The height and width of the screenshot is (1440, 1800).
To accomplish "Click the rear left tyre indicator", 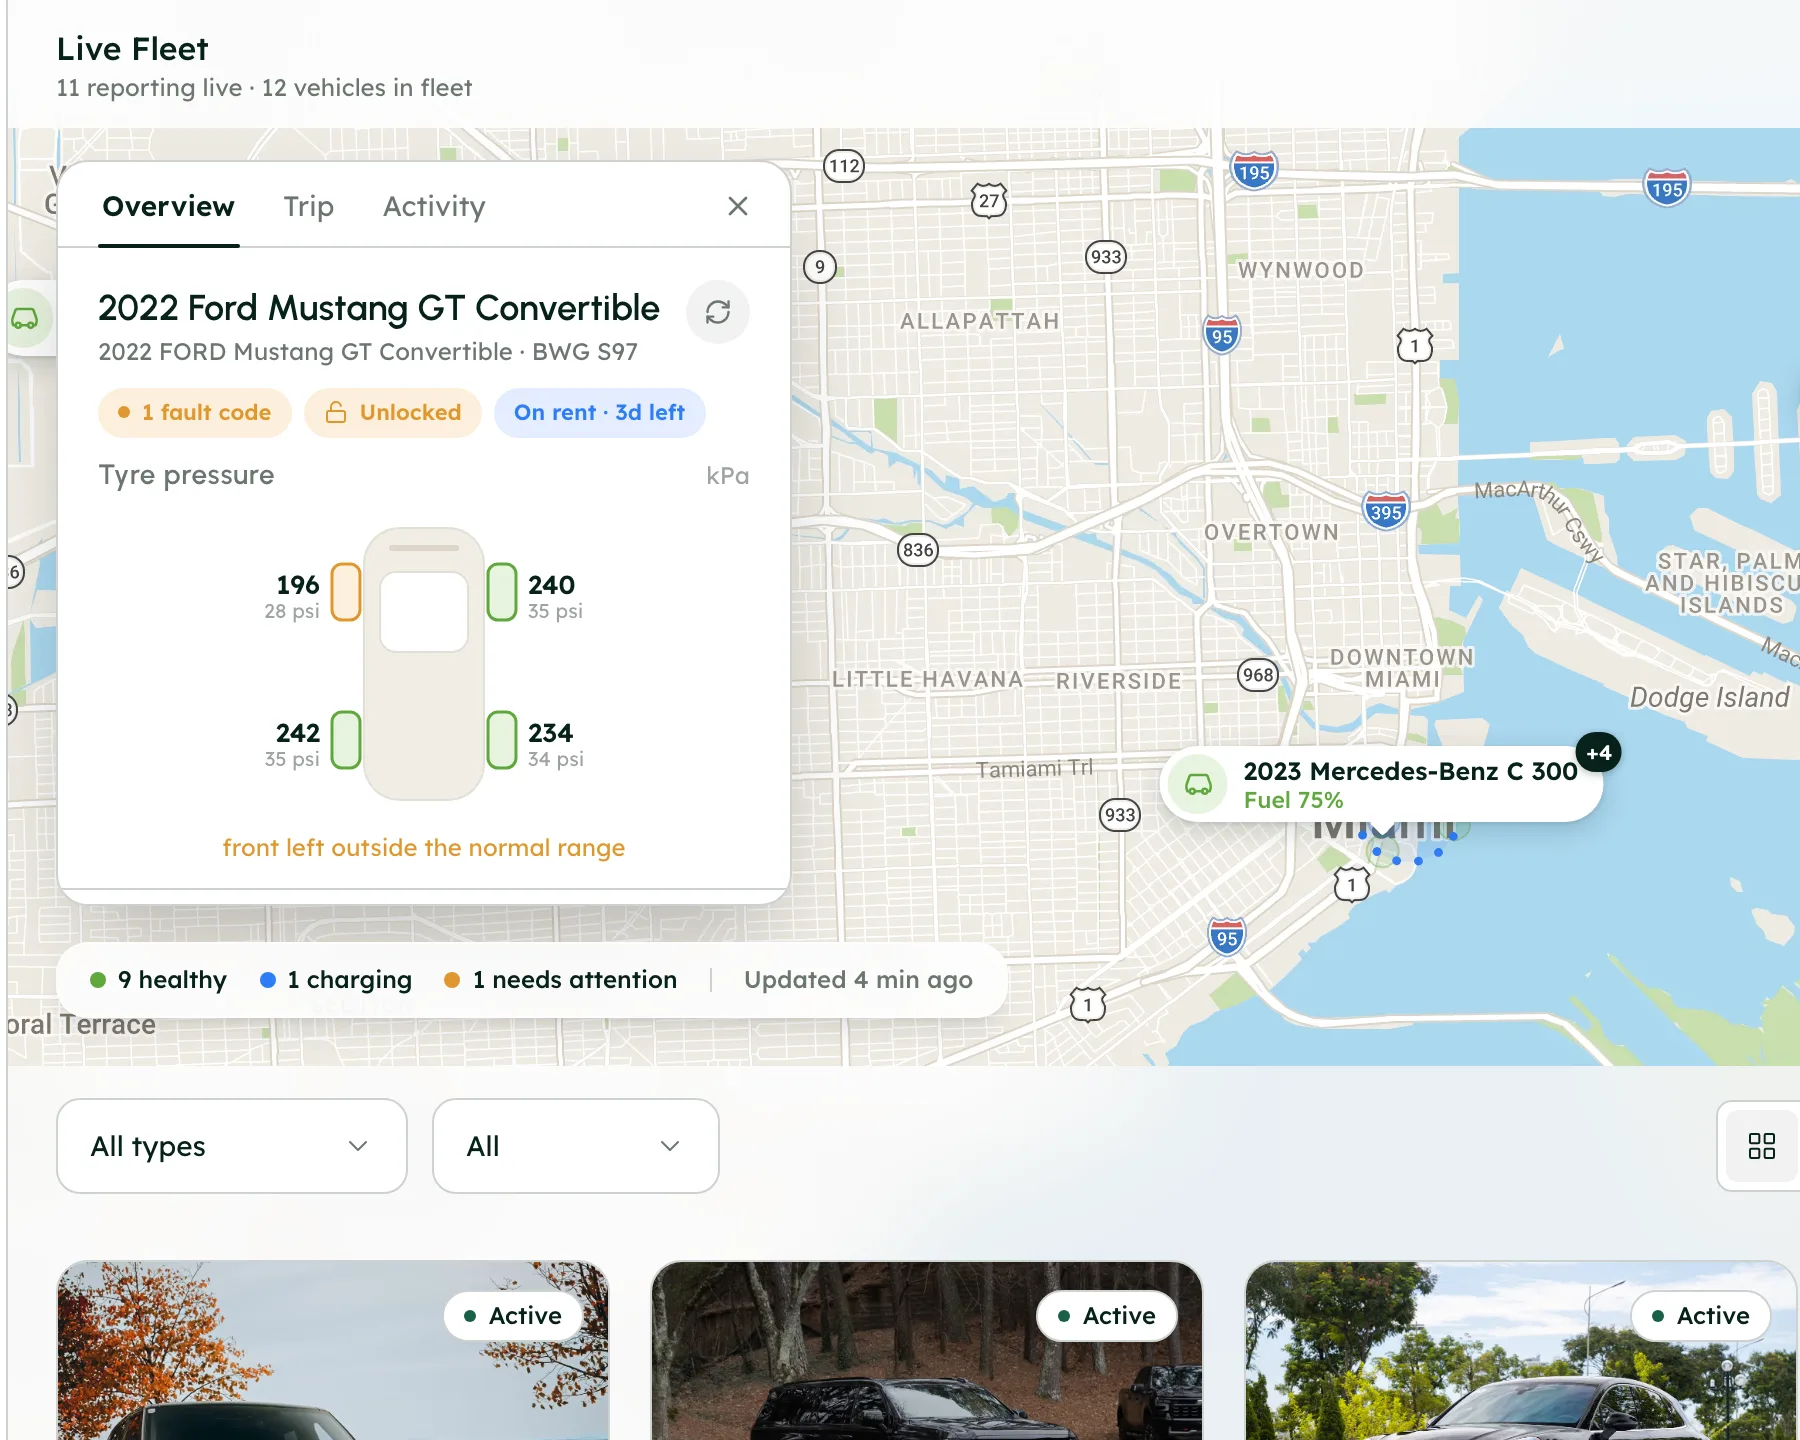I will tap(346, 740).
